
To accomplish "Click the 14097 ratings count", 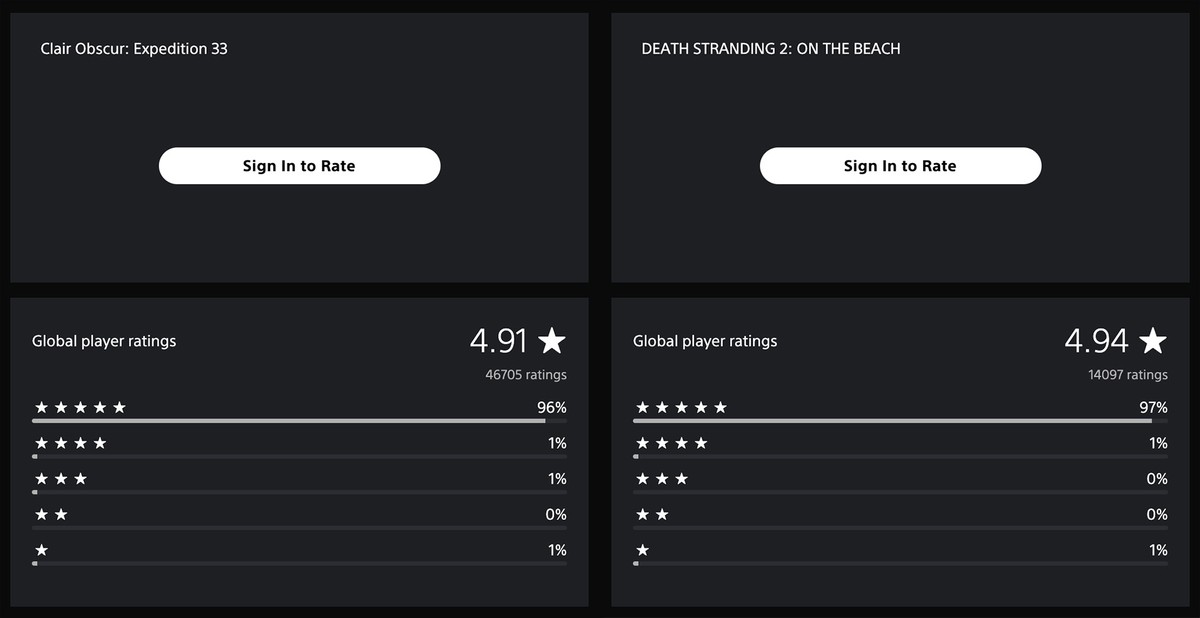I will tap(1127, 375).
